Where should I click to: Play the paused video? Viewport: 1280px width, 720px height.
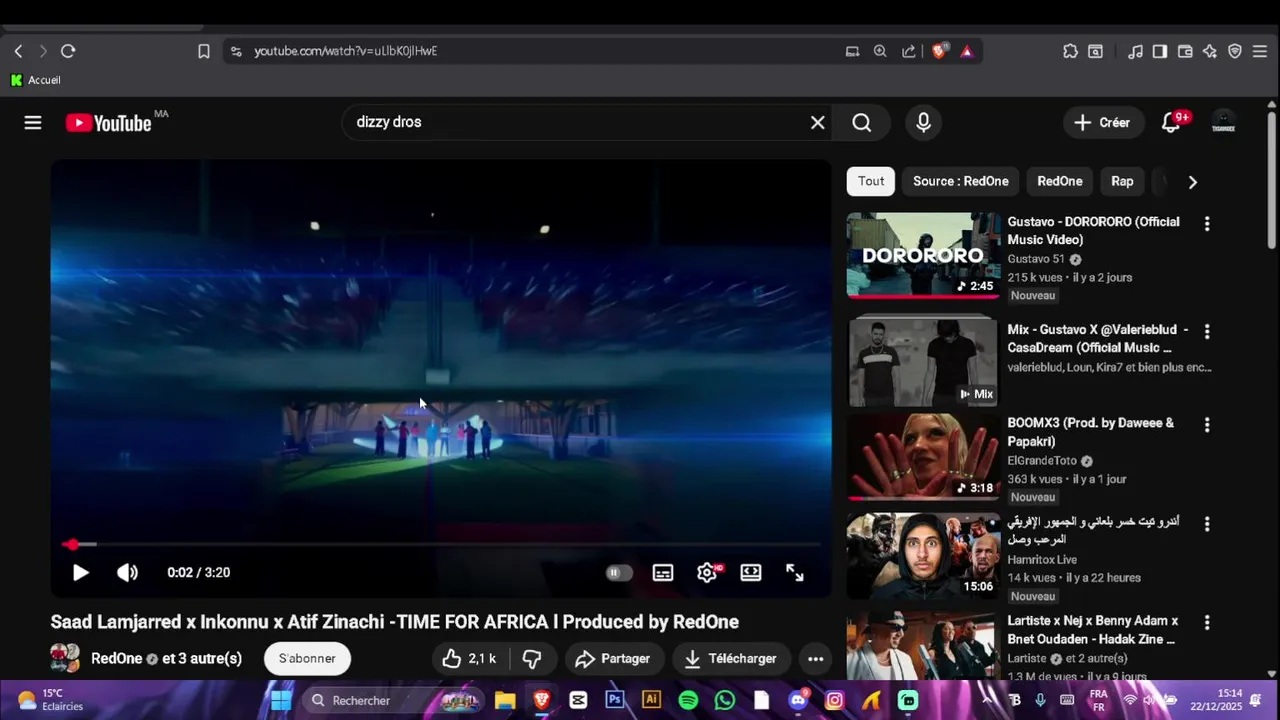(x=80, y=572)
